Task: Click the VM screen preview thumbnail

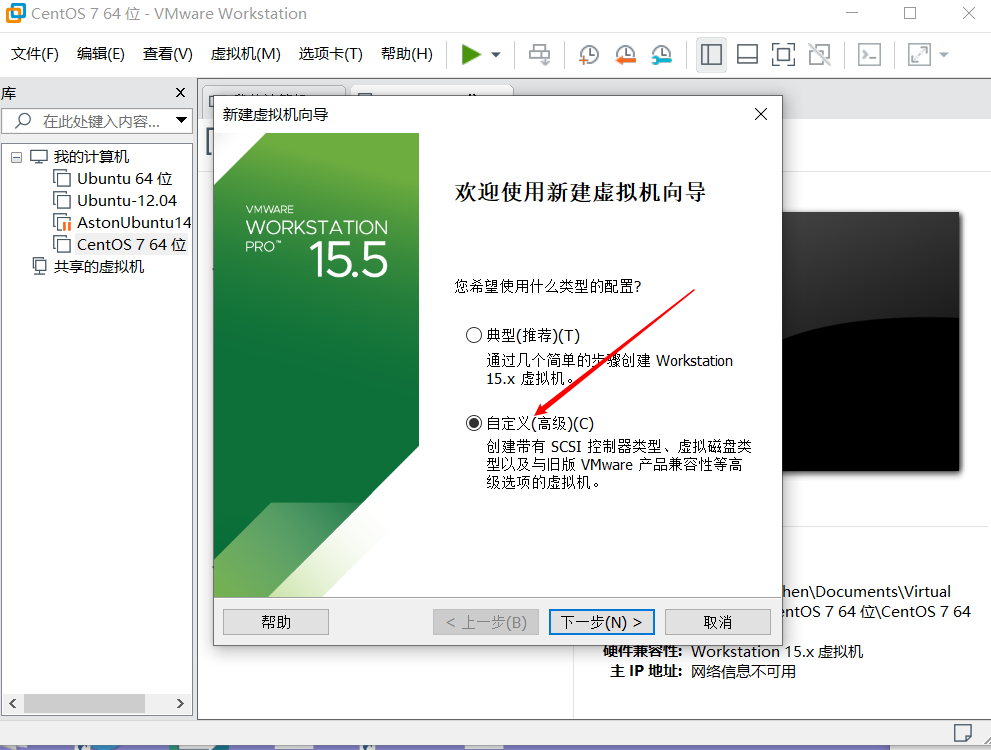Action: click(870, 341)
